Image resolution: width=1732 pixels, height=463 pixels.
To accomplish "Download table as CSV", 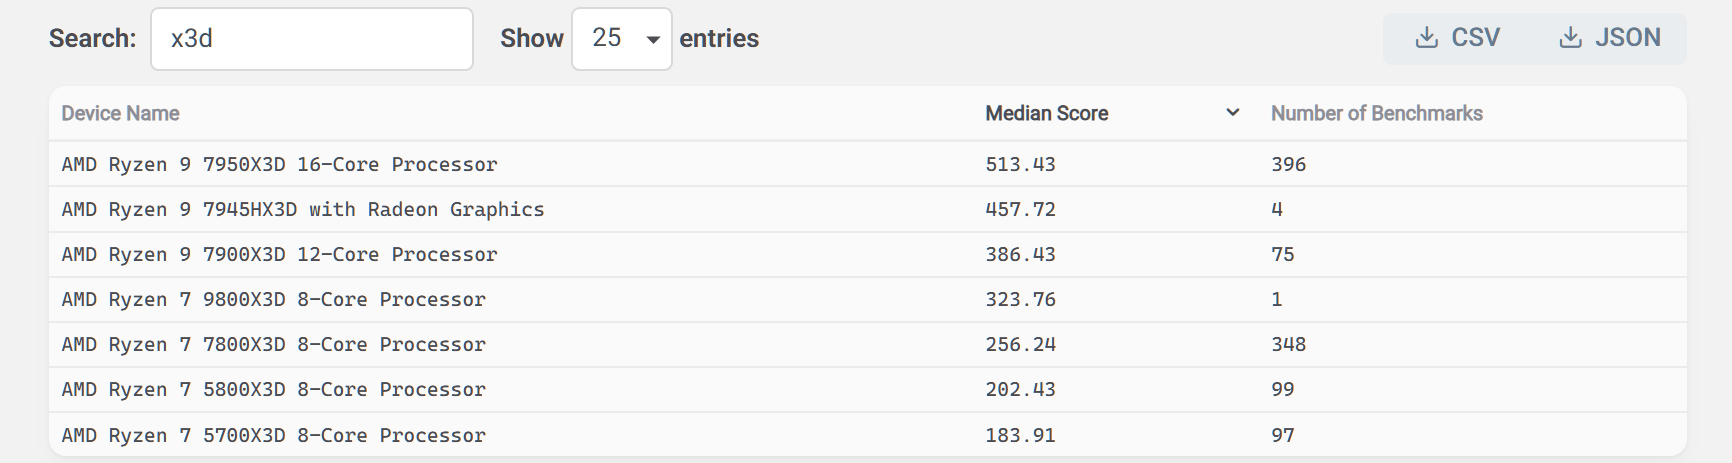I will coord(1459,38).
